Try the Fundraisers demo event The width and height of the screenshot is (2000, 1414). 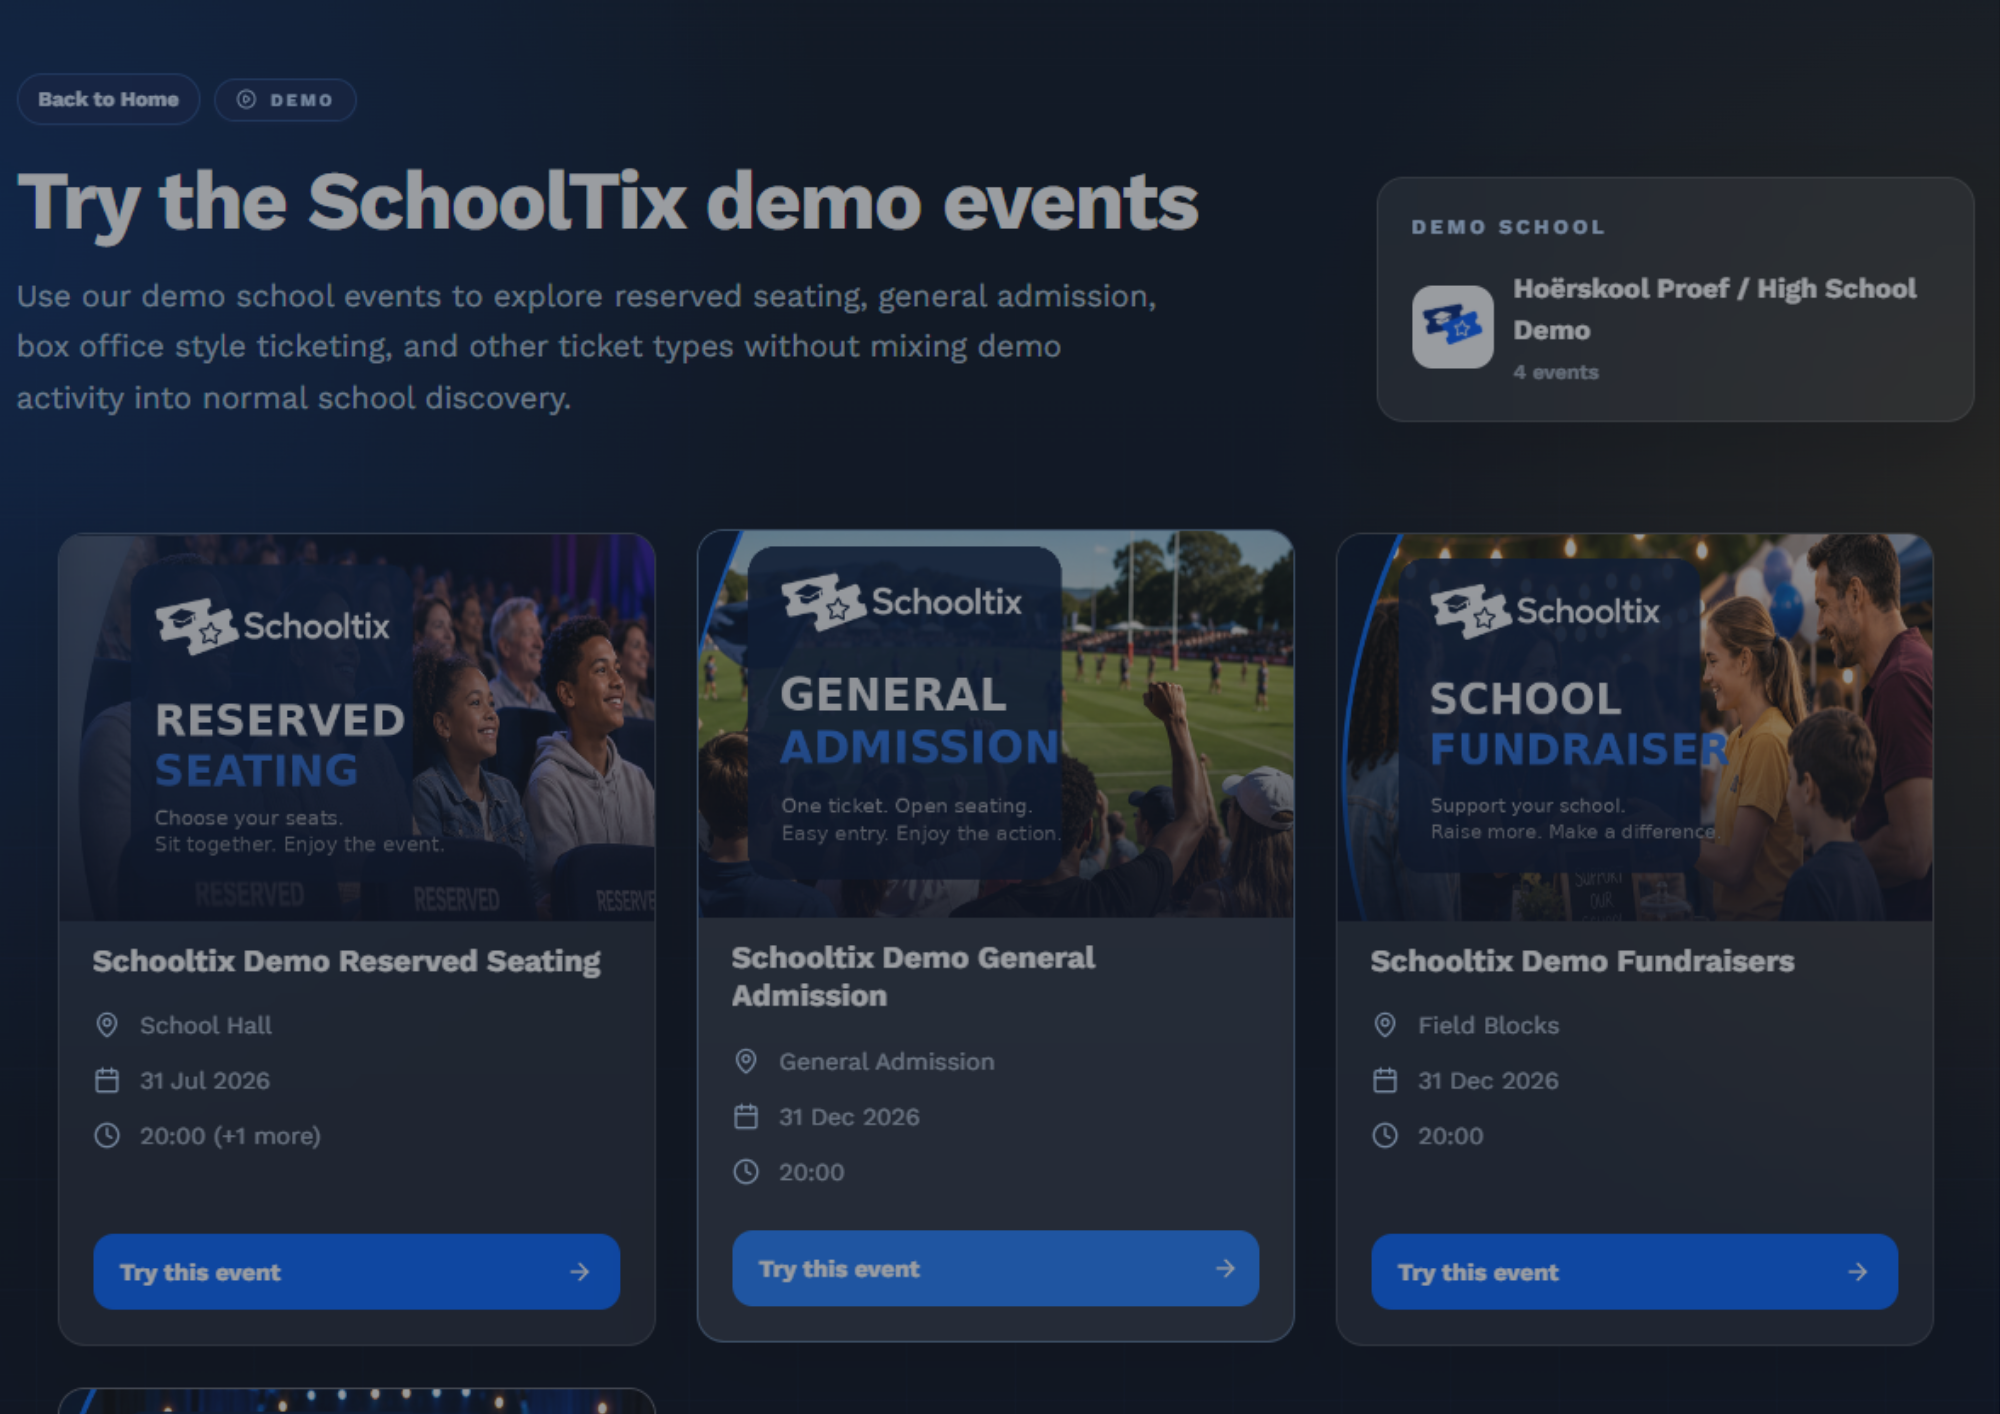point(1635,1271)
